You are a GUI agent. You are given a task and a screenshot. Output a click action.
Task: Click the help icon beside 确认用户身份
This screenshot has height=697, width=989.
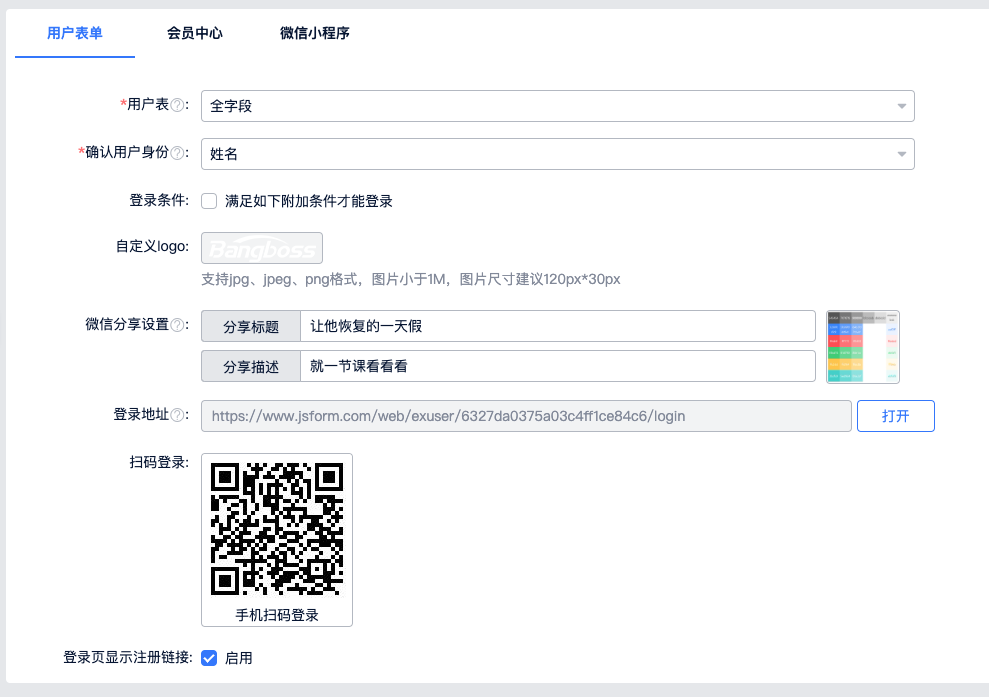tap(177, 153)
